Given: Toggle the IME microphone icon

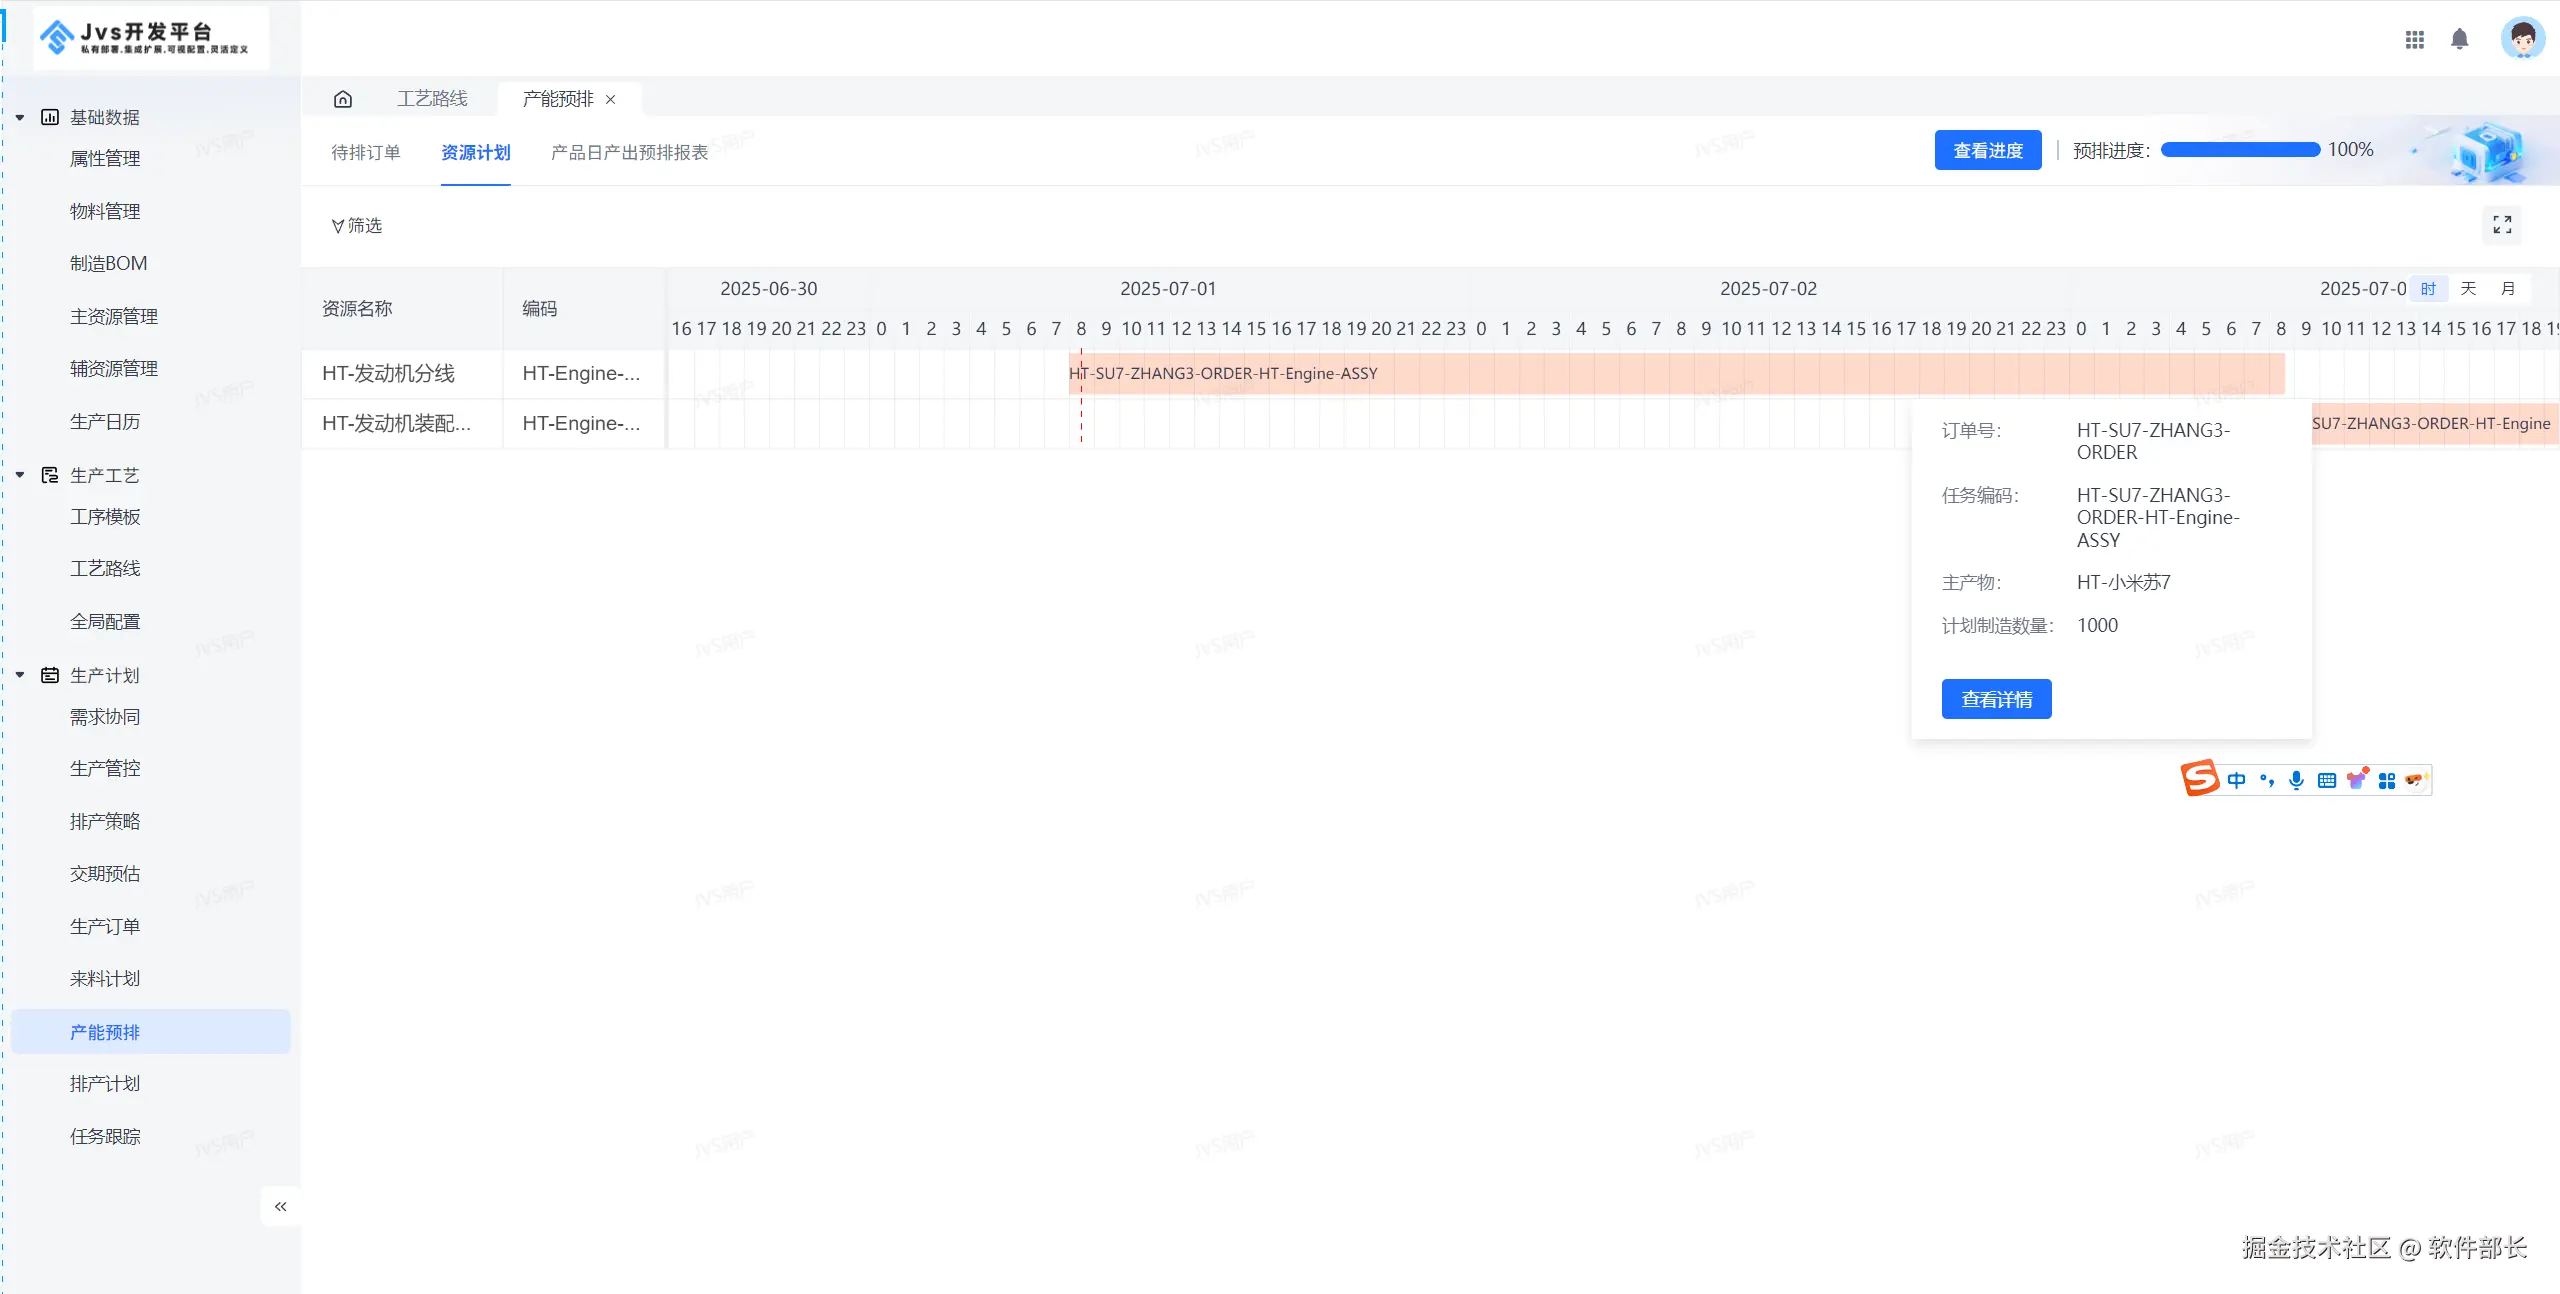Looking at the screenshot, I should click(2297, 780).
